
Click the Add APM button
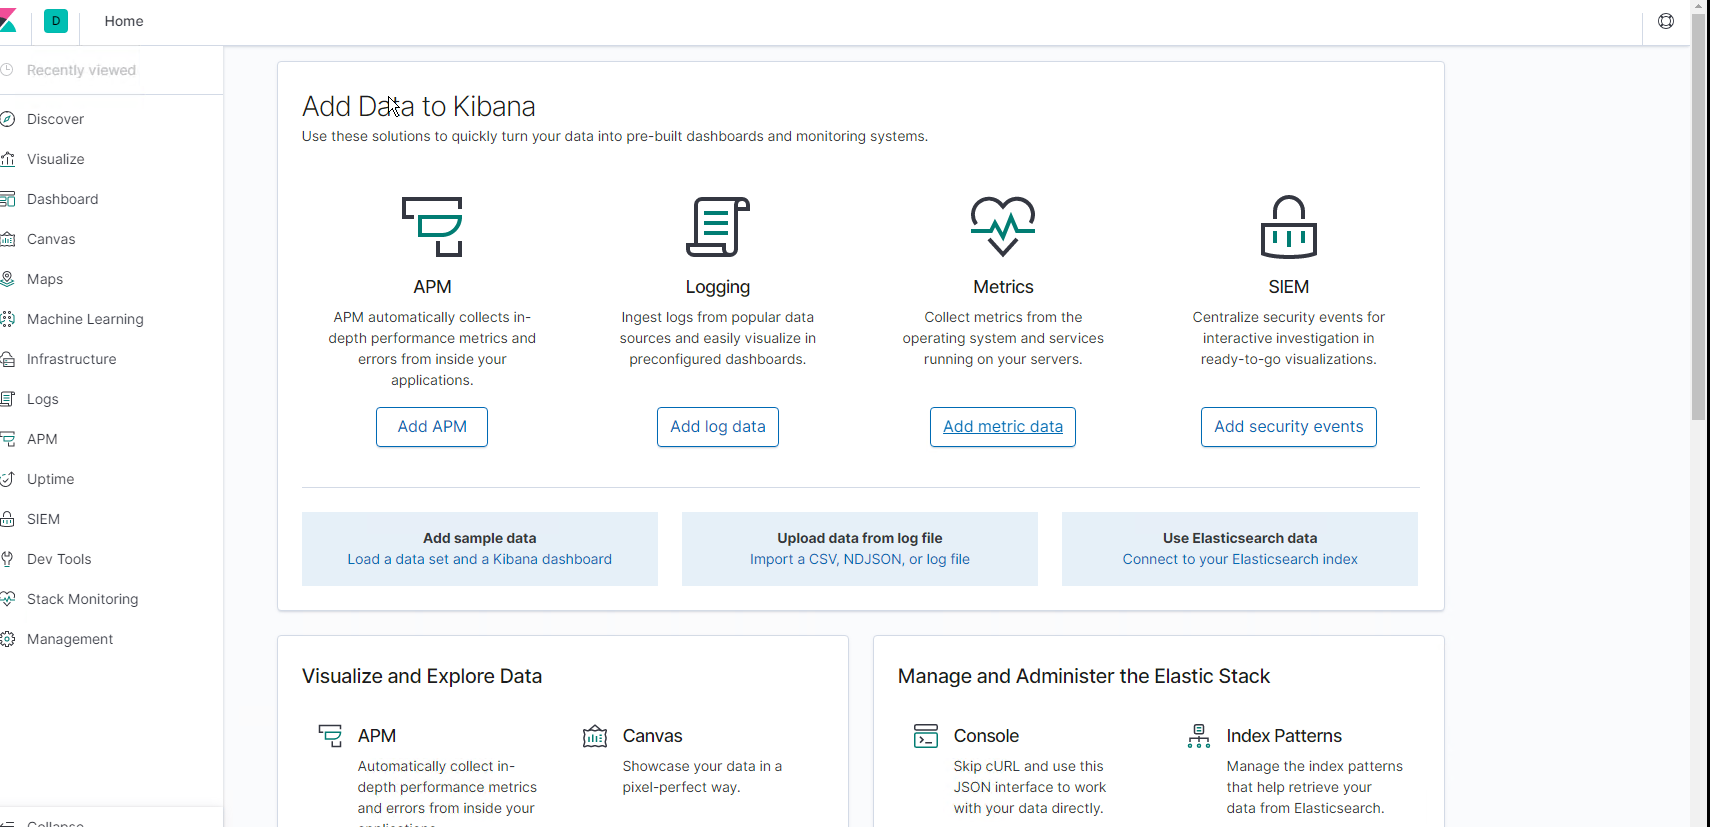click(x=432, y=427)
